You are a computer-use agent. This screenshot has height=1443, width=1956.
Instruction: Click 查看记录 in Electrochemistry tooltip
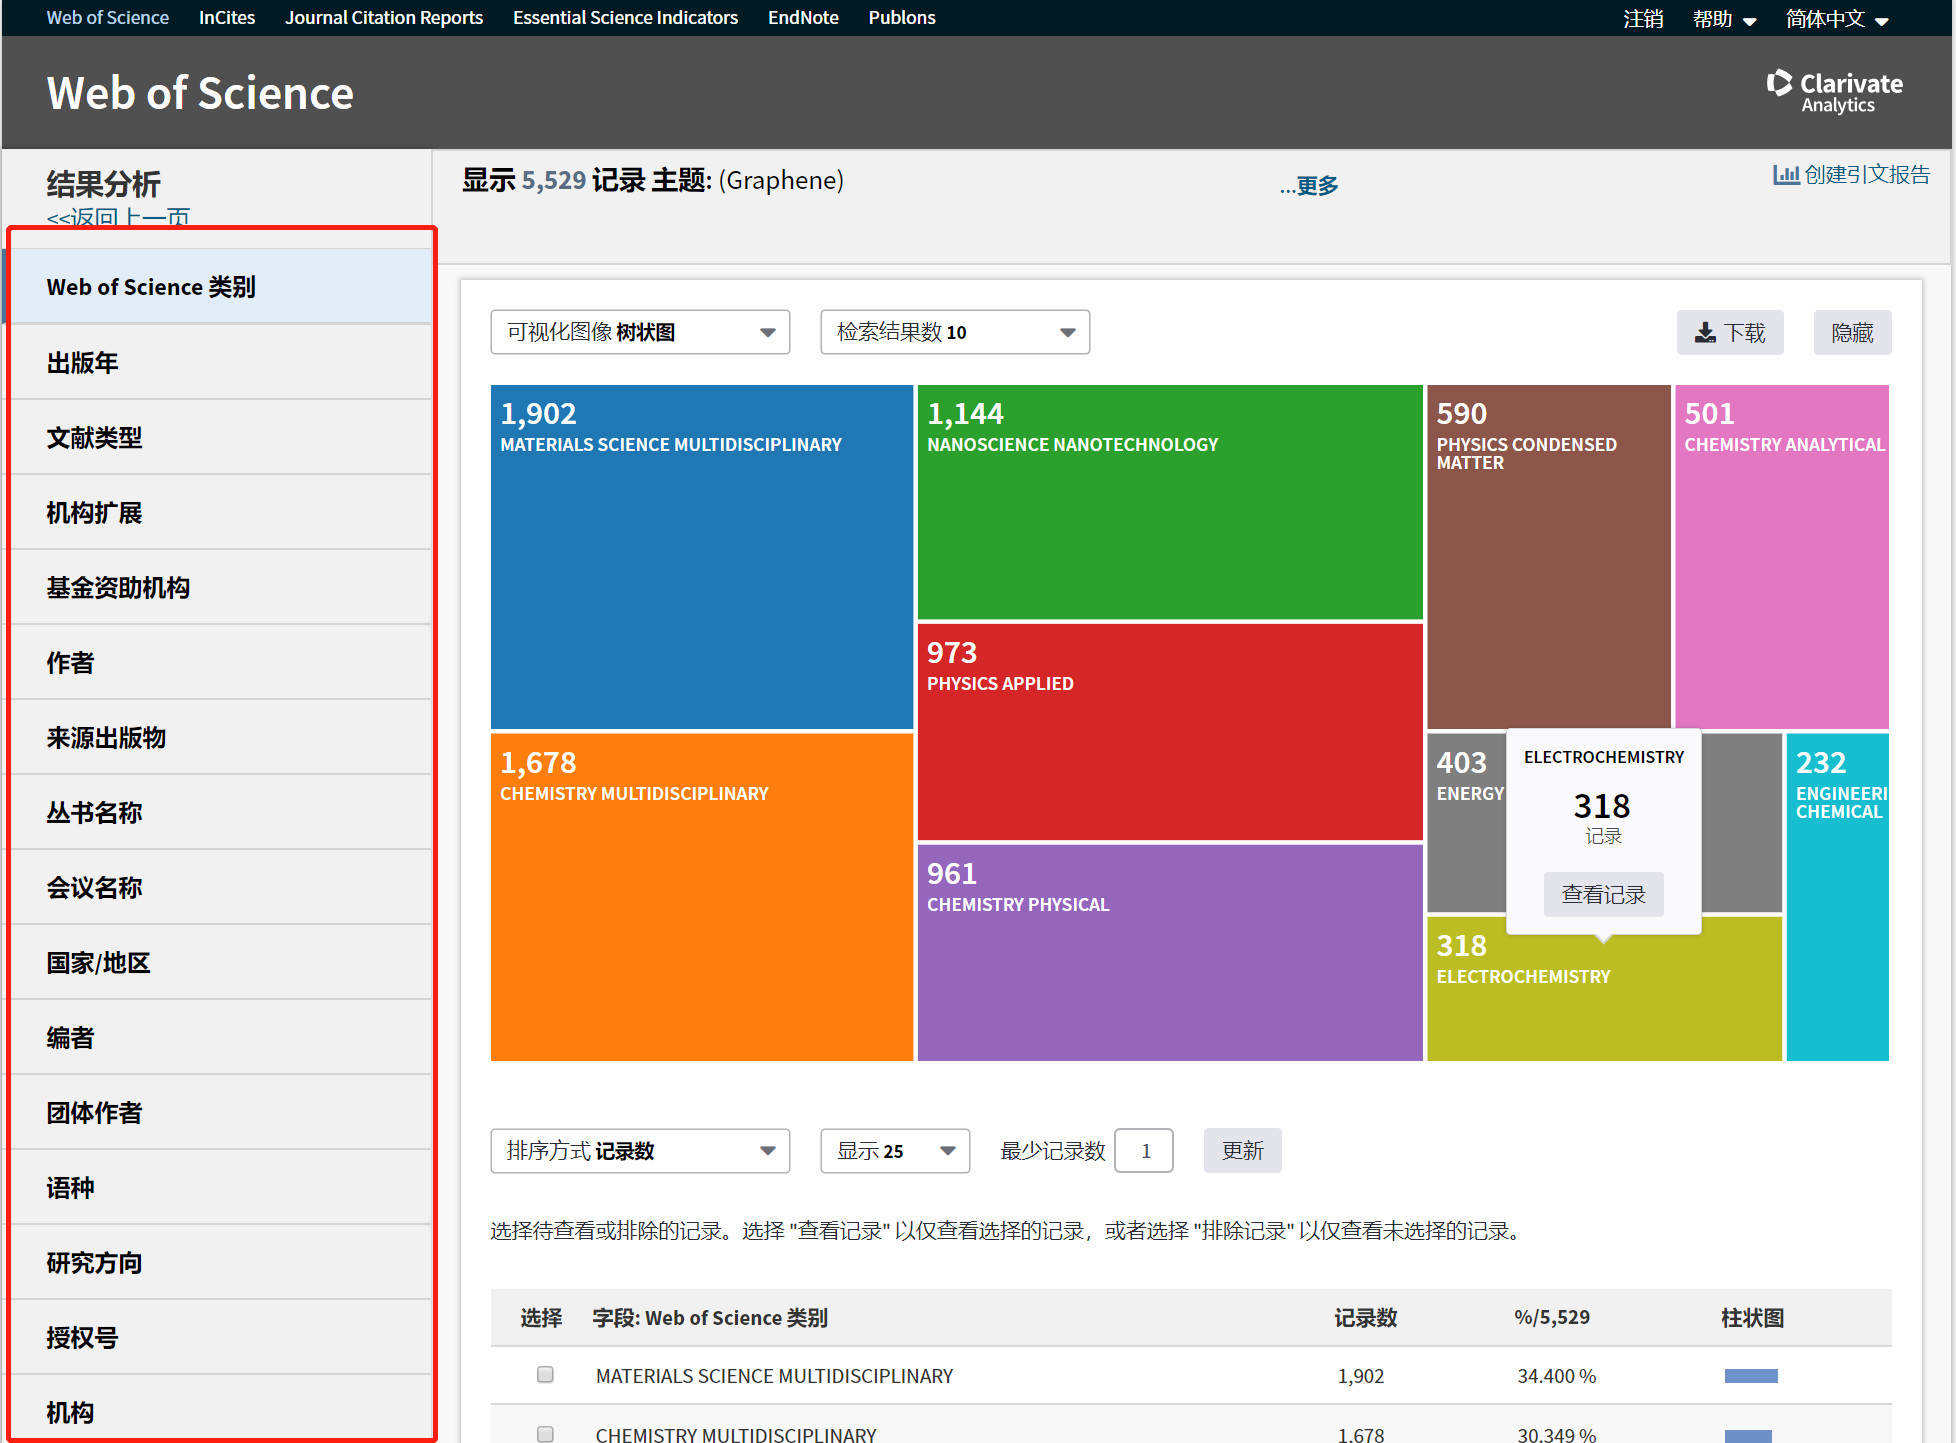[x=1603, y=894]
